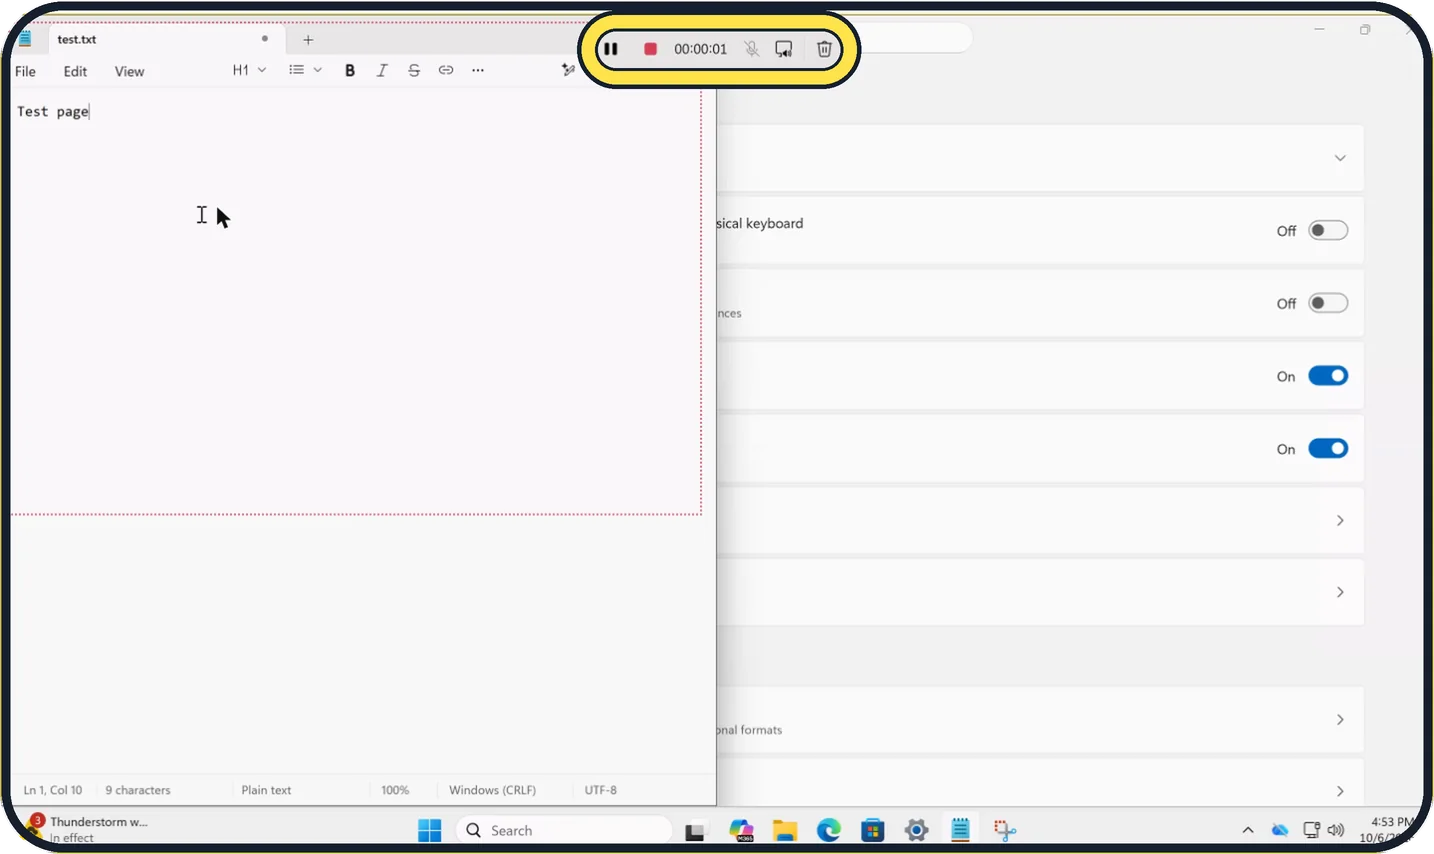1434x854 pixels.
Task: Open the Edit menu in Notepad
Action: [x=75, y=71]
